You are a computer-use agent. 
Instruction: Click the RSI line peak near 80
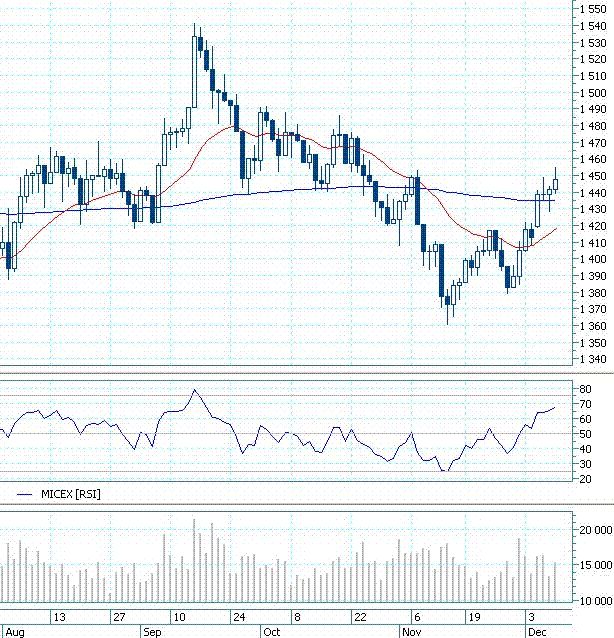pyautogui.click(x=194, y=390)
